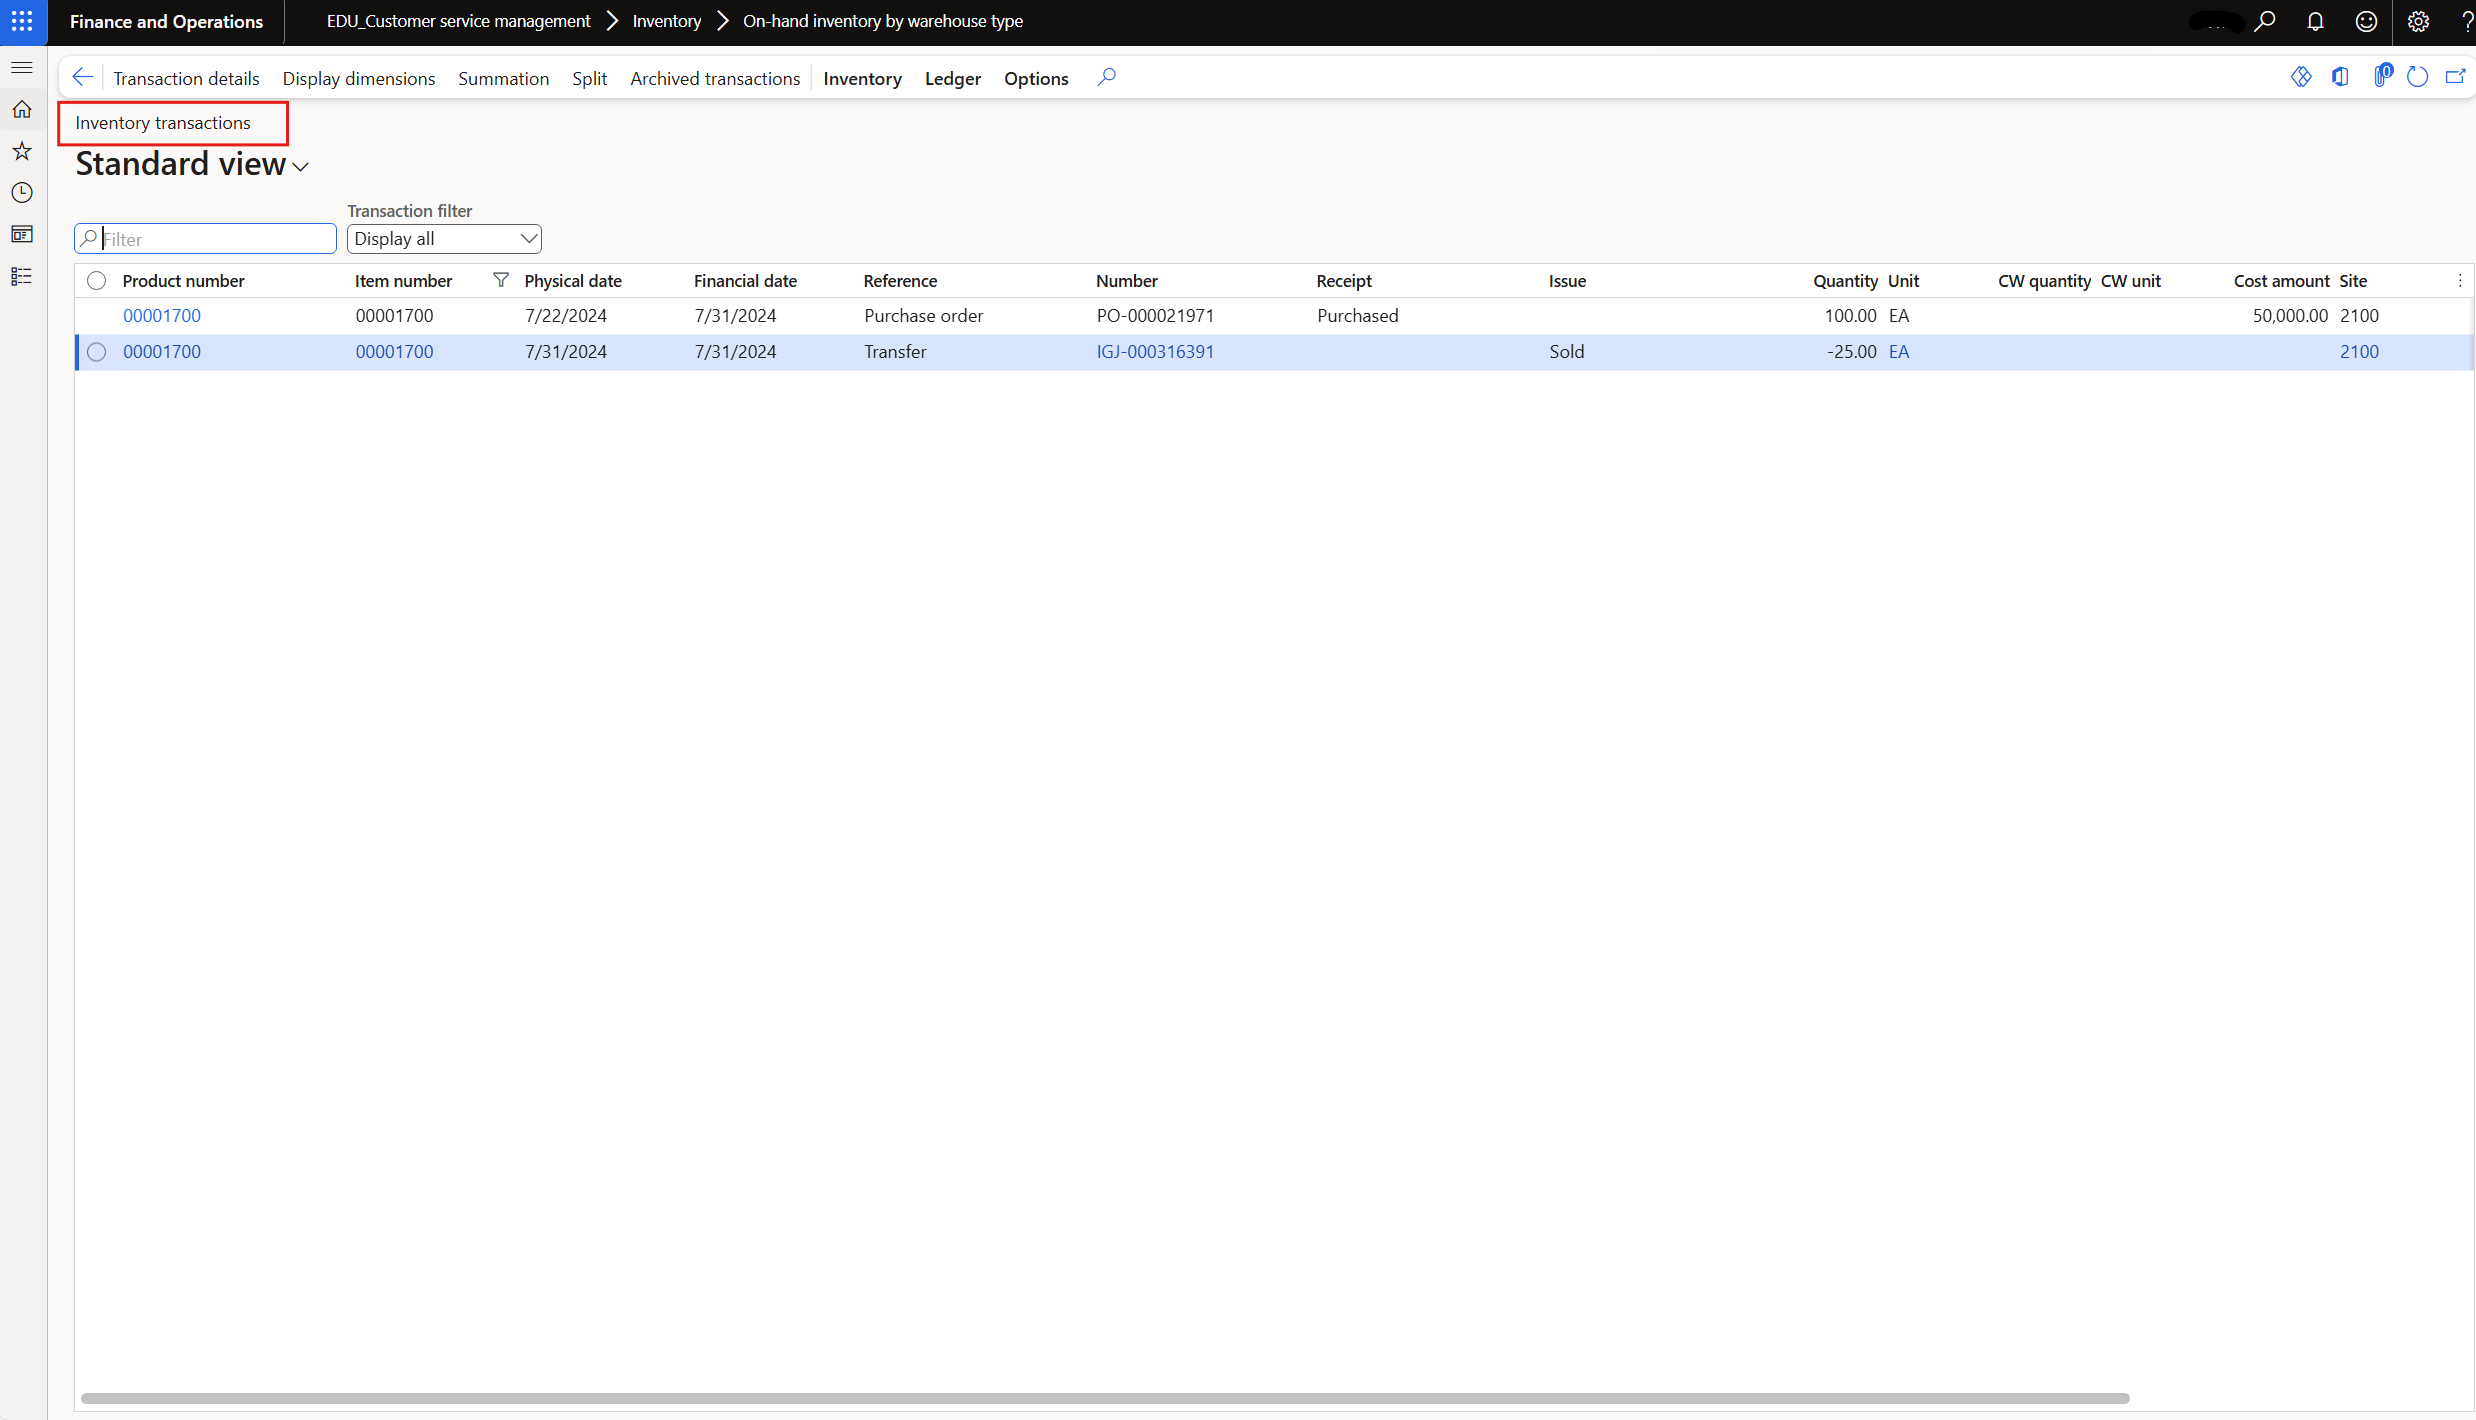Click the Item number column filter icon
The height and width of the screenshot is (1420, 2476).
point(501,280)
